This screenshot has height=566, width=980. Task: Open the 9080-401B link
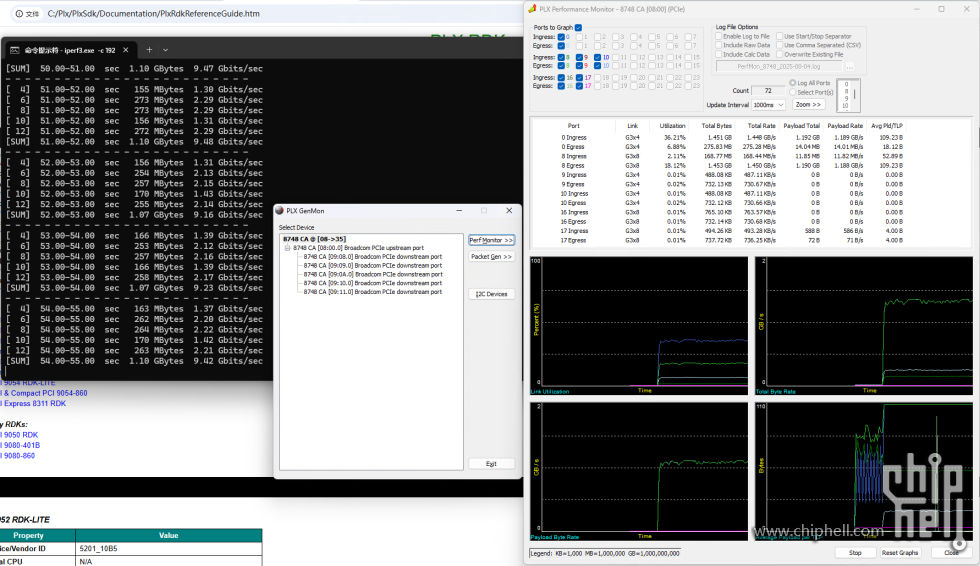point(20,445)
